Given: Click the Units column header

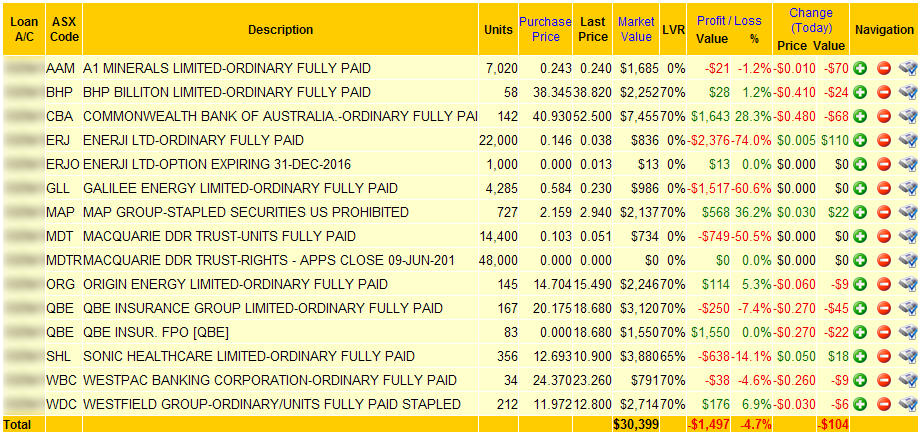Looking at the screenshot, I should click(499, 29).
